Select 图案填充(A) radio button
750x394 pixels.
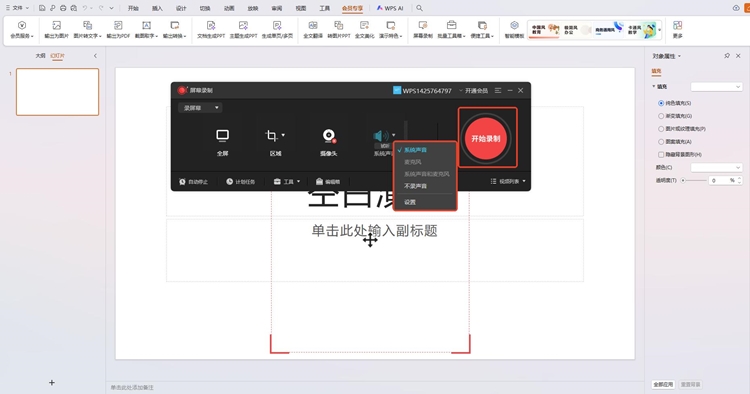point(661,142)
